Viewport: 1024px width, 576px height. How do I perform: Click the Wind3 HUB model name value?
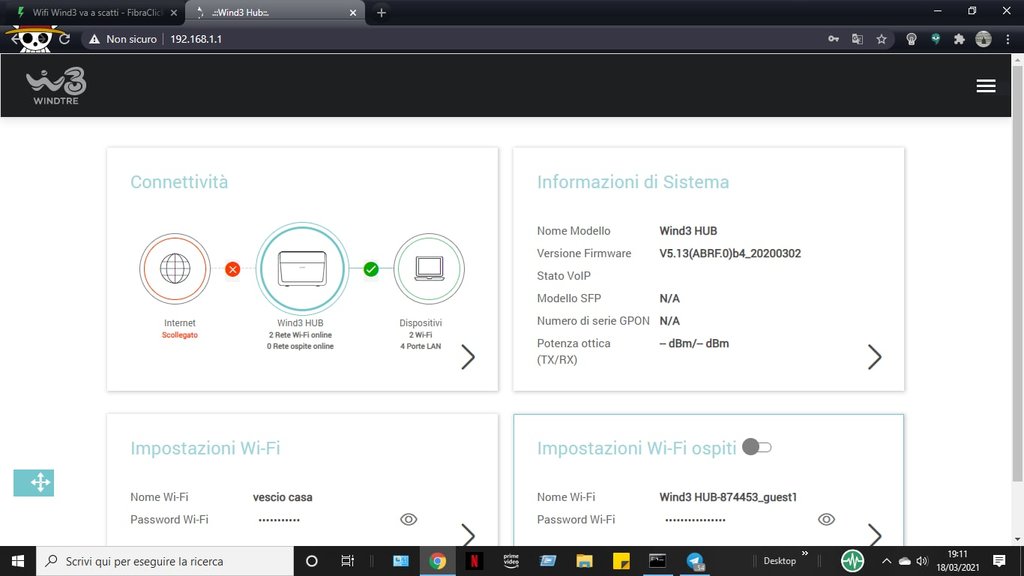coord(688,231)
